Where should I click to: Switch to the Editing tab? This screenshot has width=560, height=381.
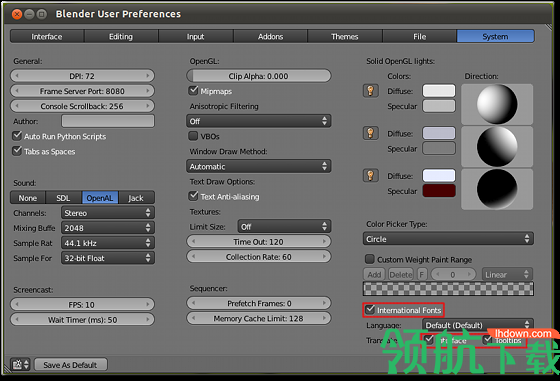click(121, 36)
